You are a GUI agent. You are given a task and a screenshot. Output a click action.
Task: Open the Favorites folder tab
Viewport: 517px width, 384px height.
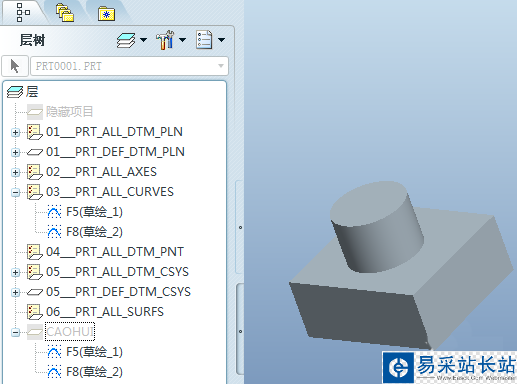107,14
